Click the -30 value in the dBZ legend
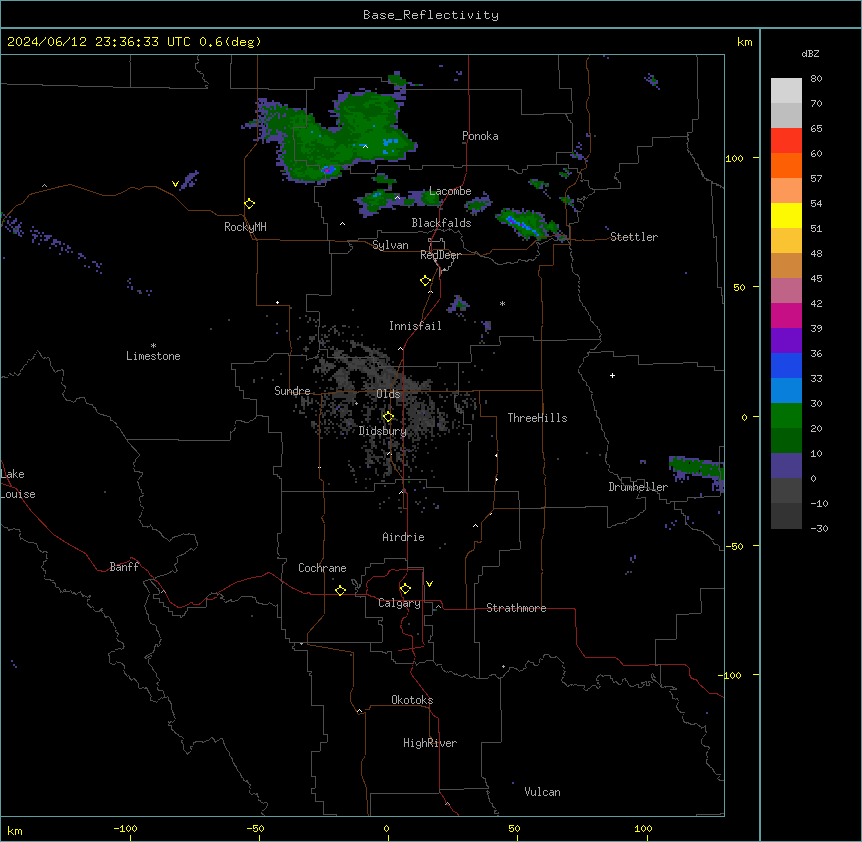Screen dimensions: 862x842 coord(819,529)
